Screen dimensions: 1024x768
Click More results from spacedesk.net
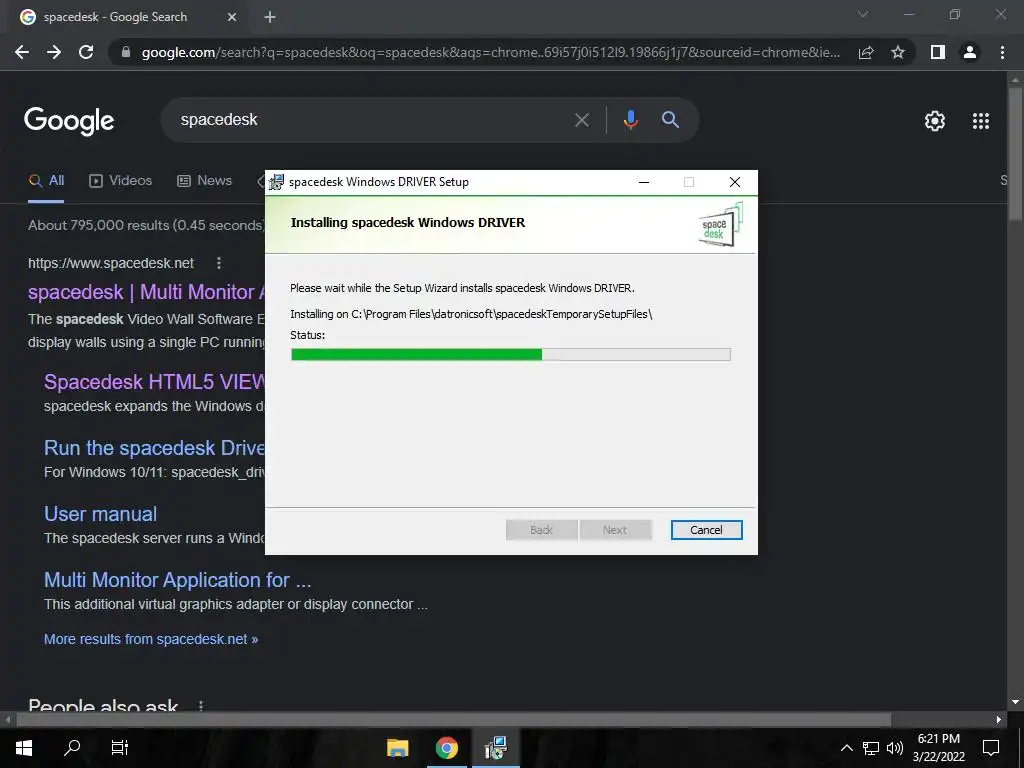[x=151, y=639]
